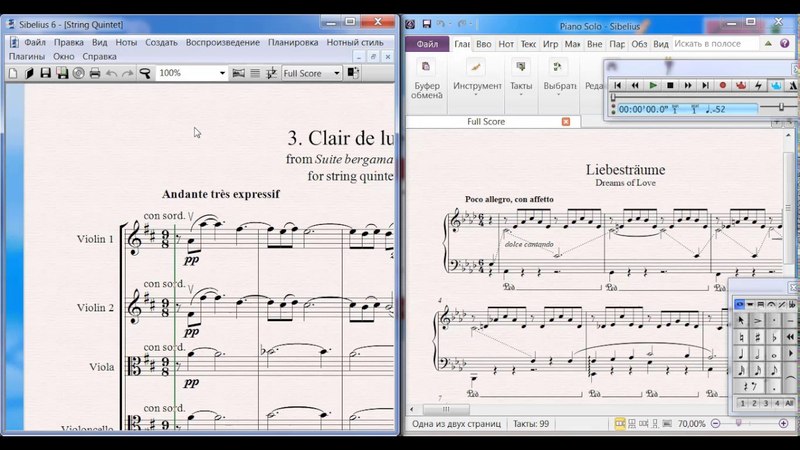Open the Создать menu
The image size is (800, 450).
[x=161, y=42]
